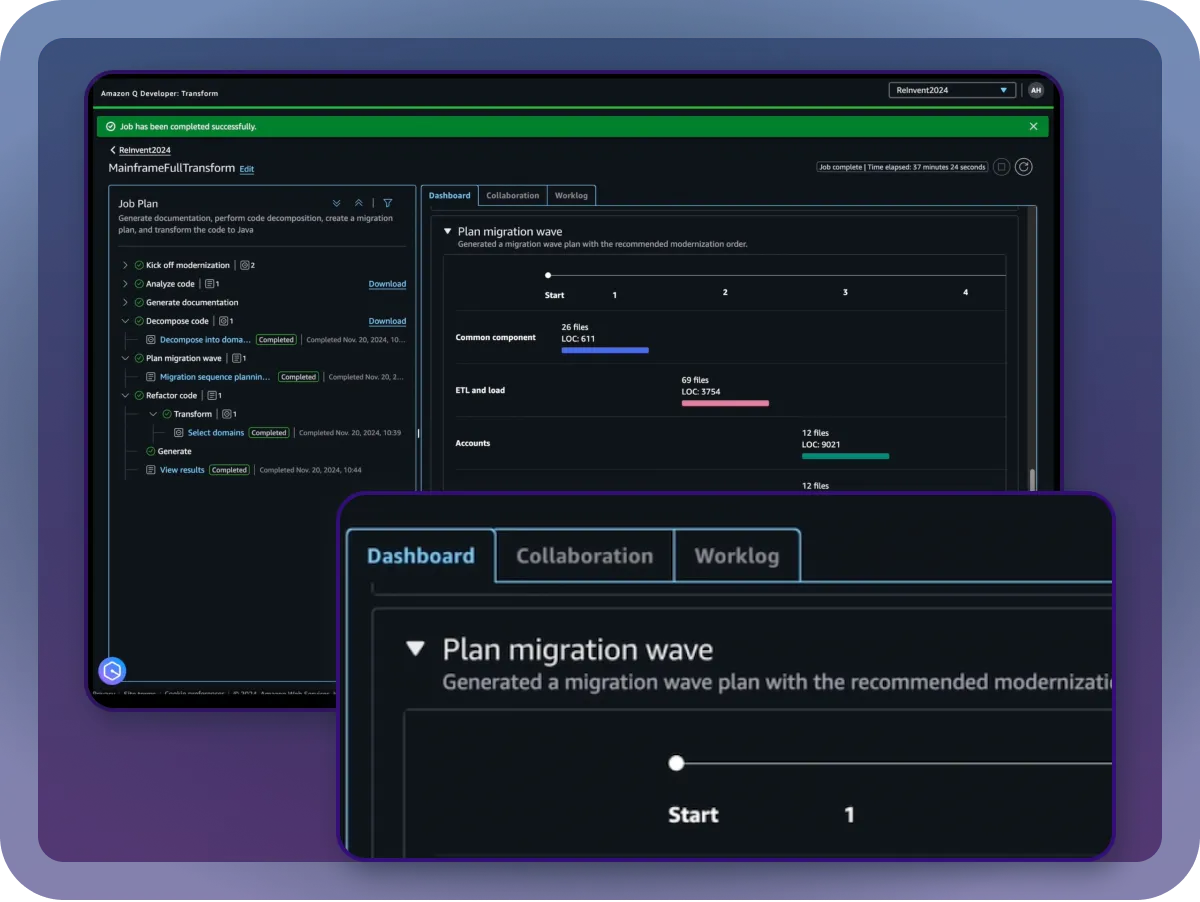This screenshot has width=1200, height=902.
Task: Click the back arrow beside ReInvent2024 breadcrumb
Action: pos(112,149)
